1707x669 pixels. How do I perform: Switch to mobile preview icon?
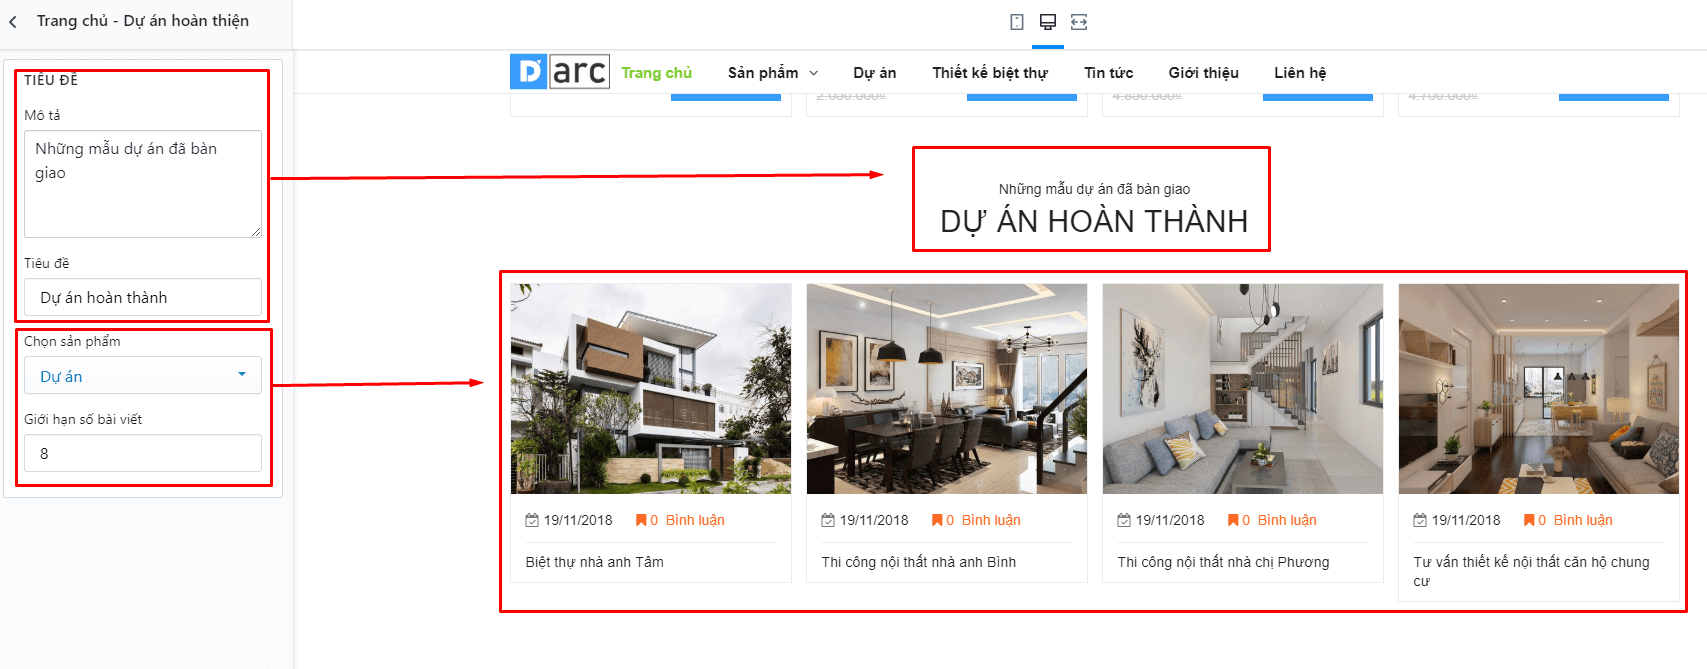point(1017,22)
